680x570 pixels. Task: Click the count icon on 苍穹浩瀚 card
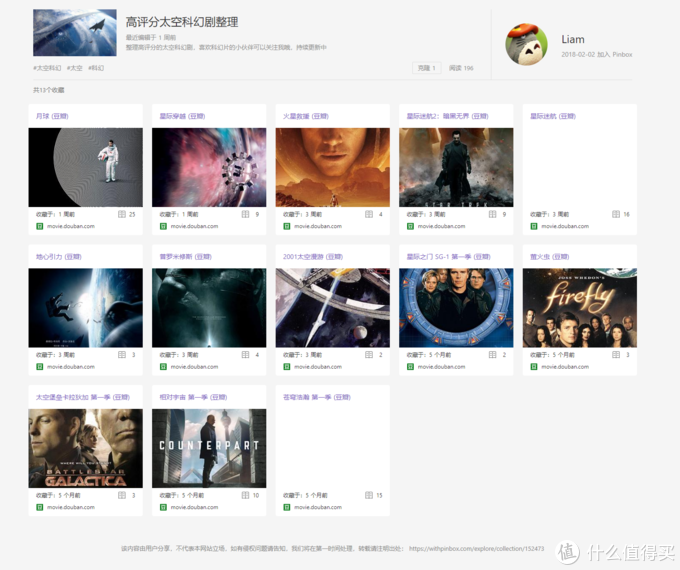369,495
